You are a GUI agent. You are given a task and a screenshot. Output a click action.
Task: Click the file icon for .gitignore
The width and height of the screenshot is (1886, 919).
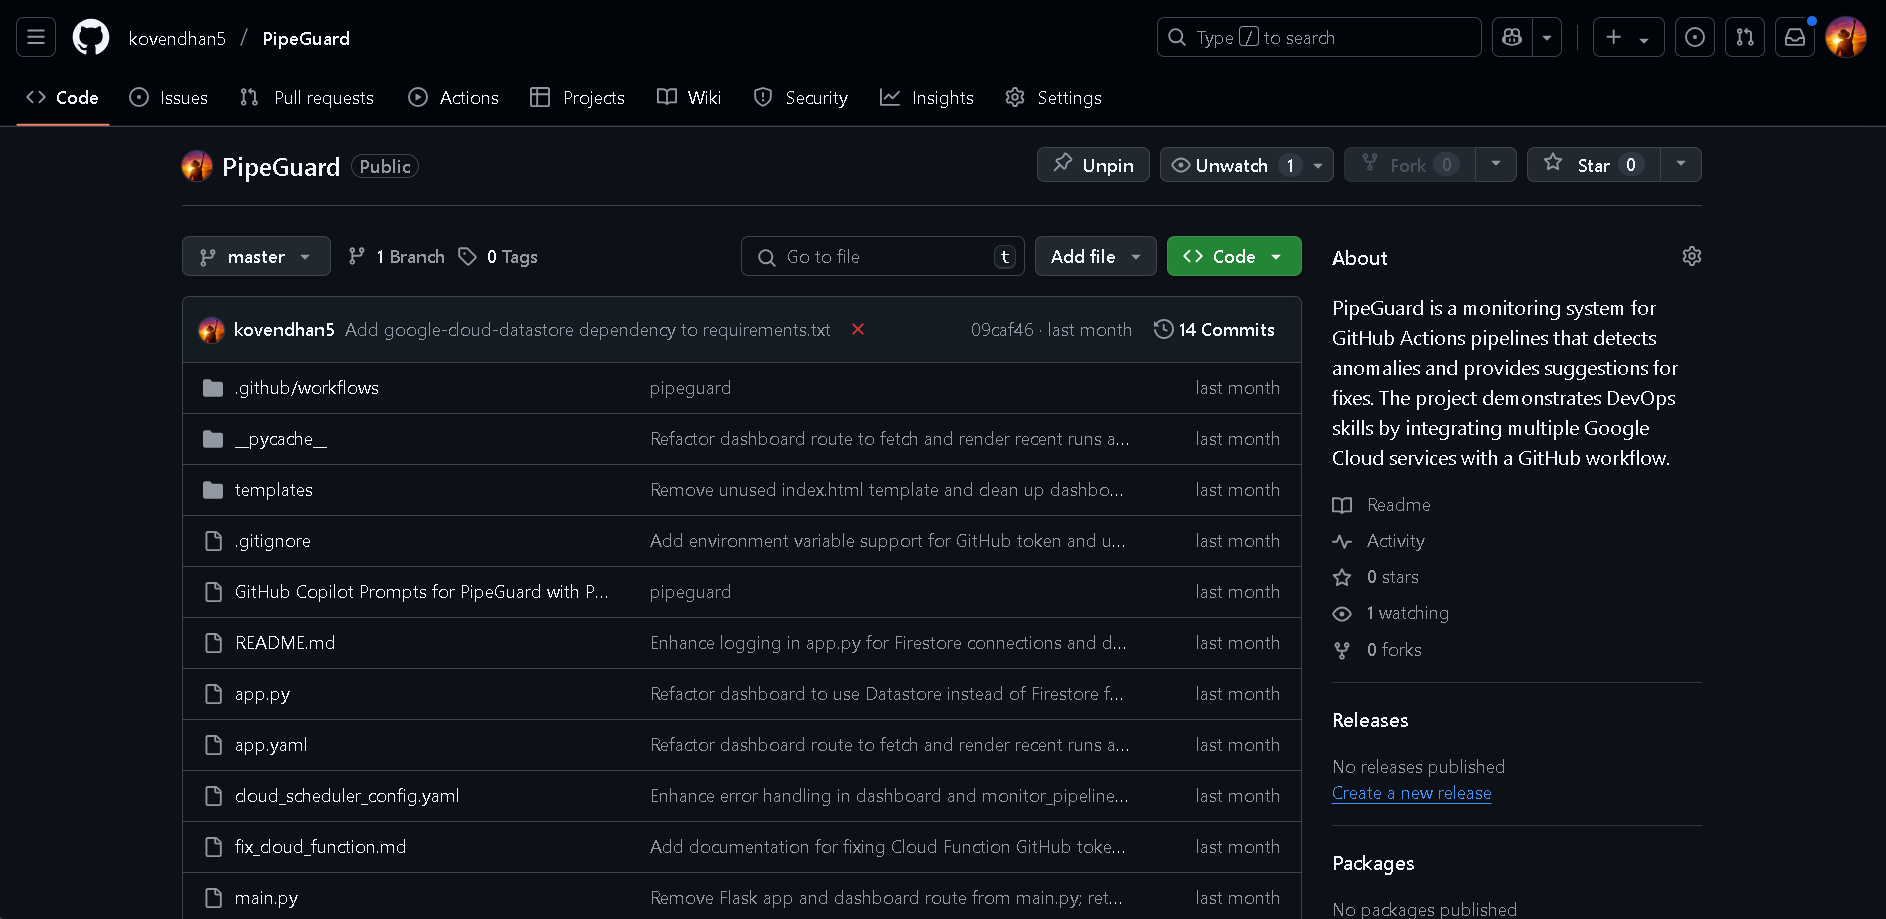point(213,541)
